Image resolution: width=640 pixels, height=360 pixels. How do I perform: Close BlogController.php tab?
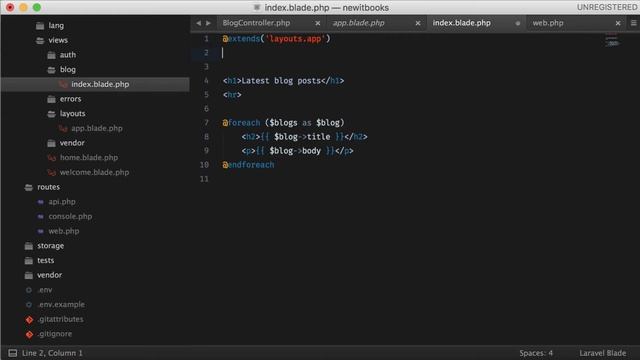318,23
